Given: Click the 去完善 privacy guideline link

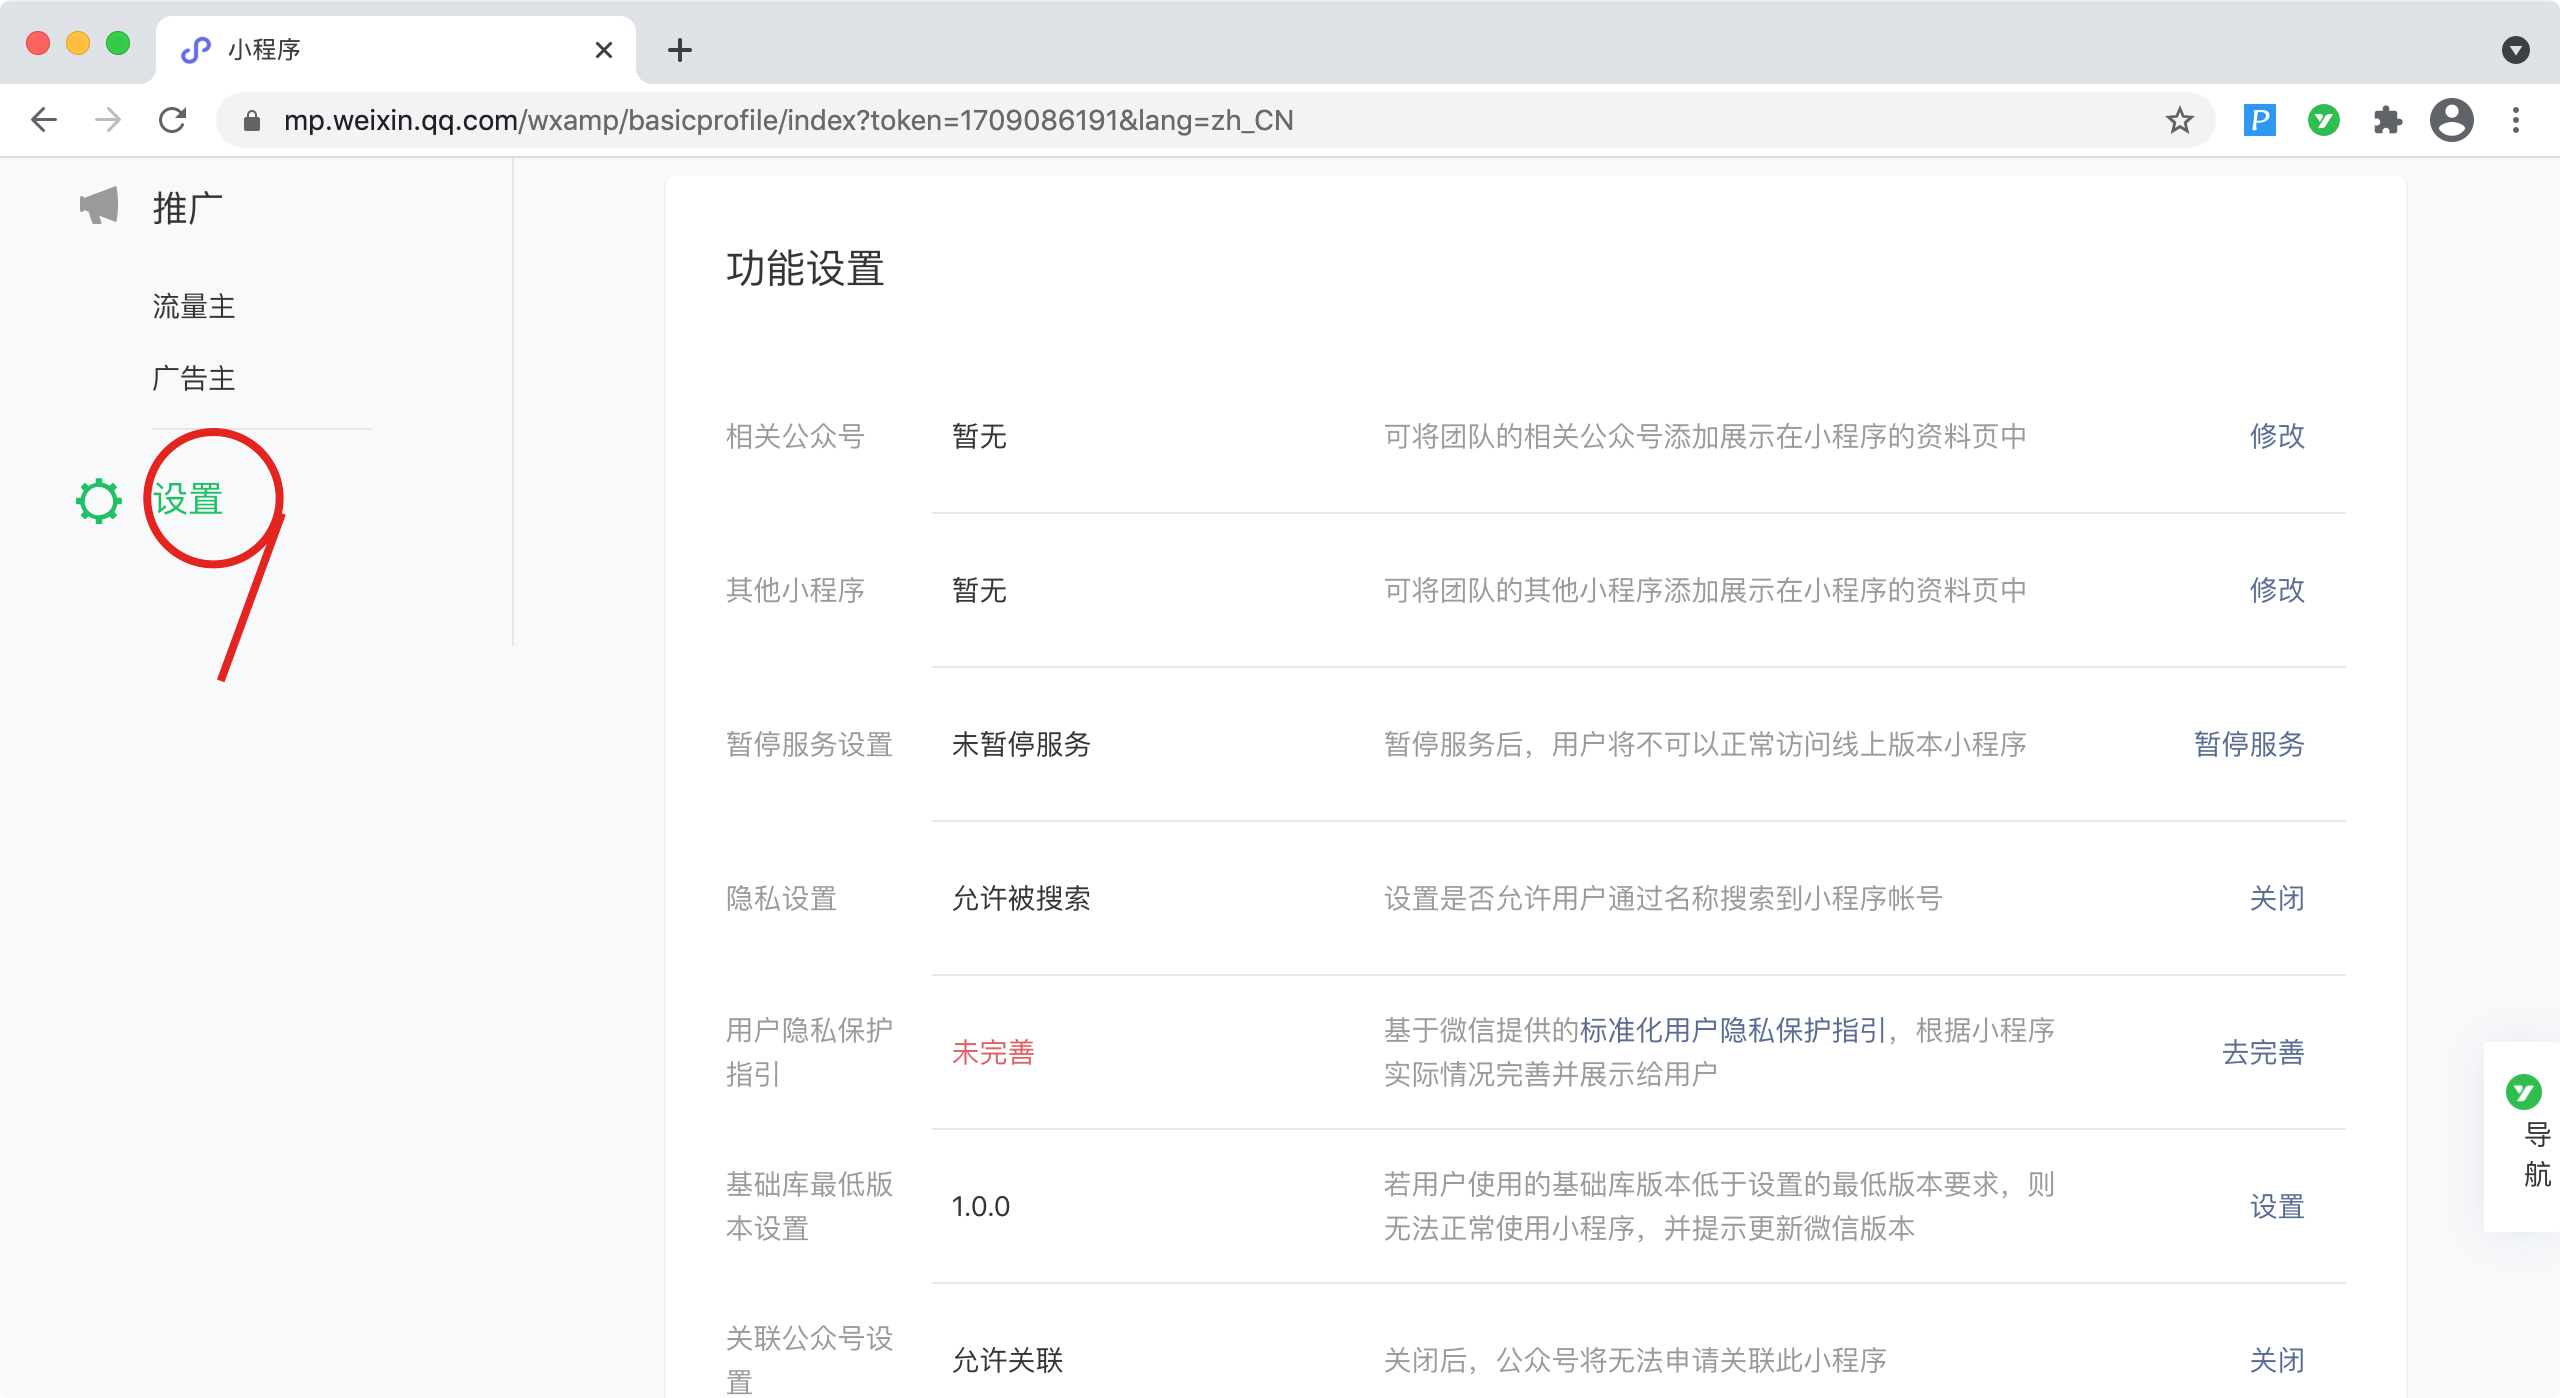Looking at the screenshot, I should [x=2263, y=1052].
